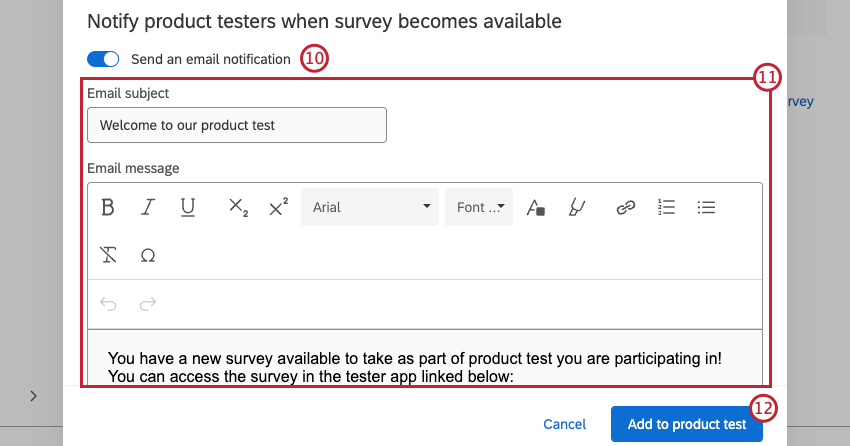Choose a text background highlight color
850x446 pixels.
(576, 207)
